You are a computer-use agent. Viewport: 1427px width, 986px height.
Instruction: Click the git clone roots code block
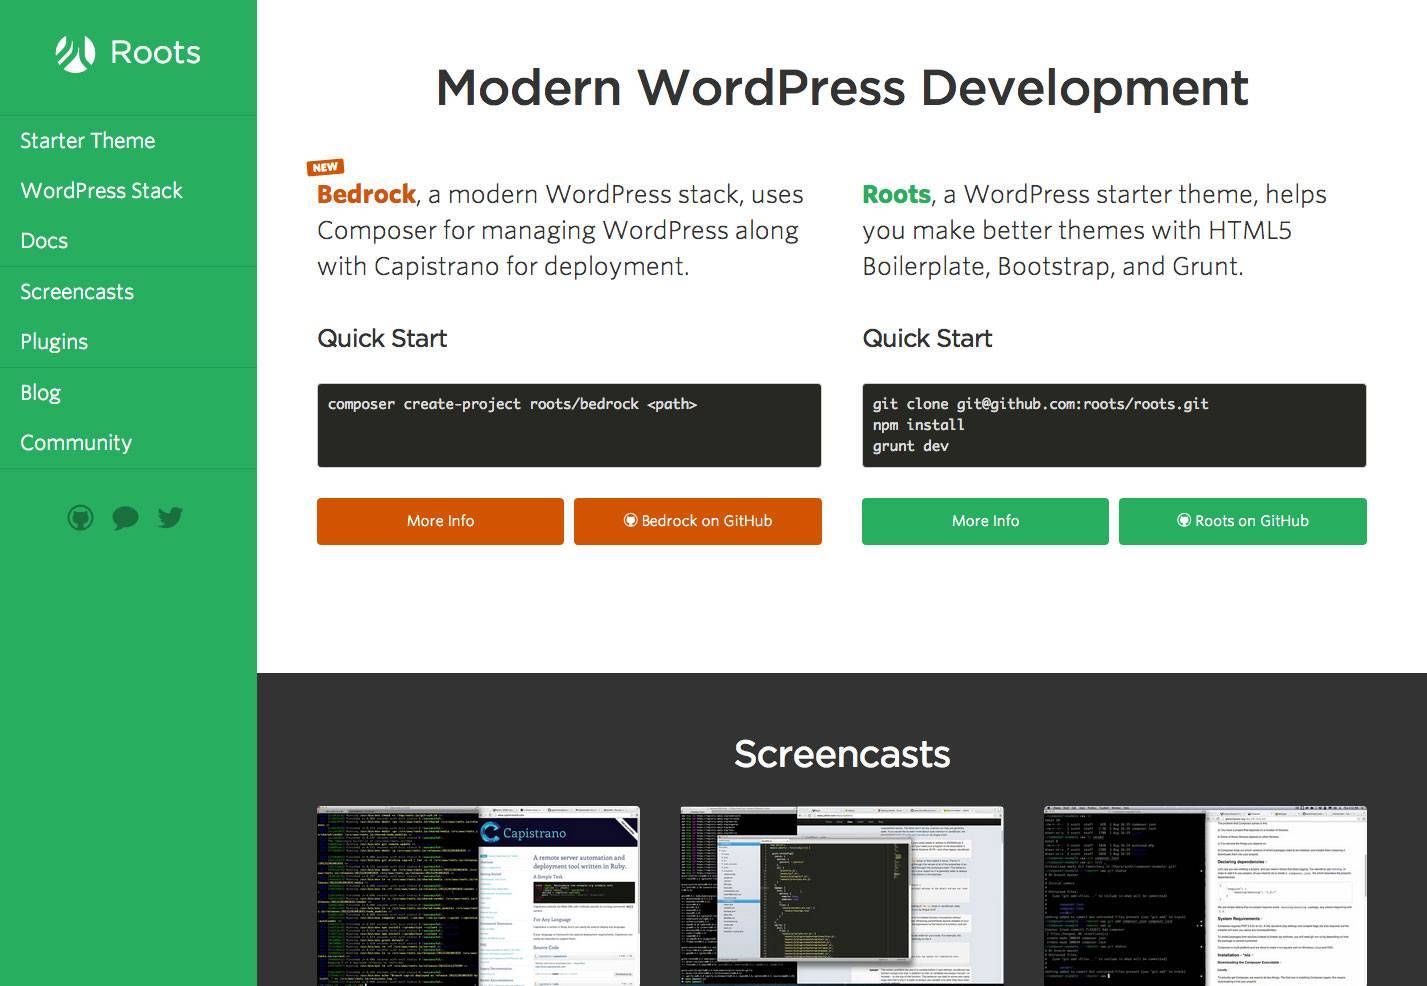[x=1114, y=425]
